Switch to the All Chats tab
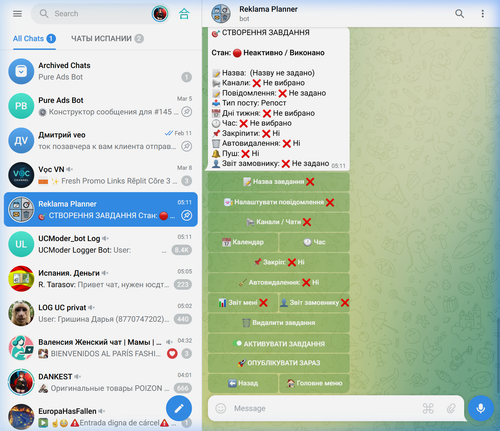 [34, 39]
